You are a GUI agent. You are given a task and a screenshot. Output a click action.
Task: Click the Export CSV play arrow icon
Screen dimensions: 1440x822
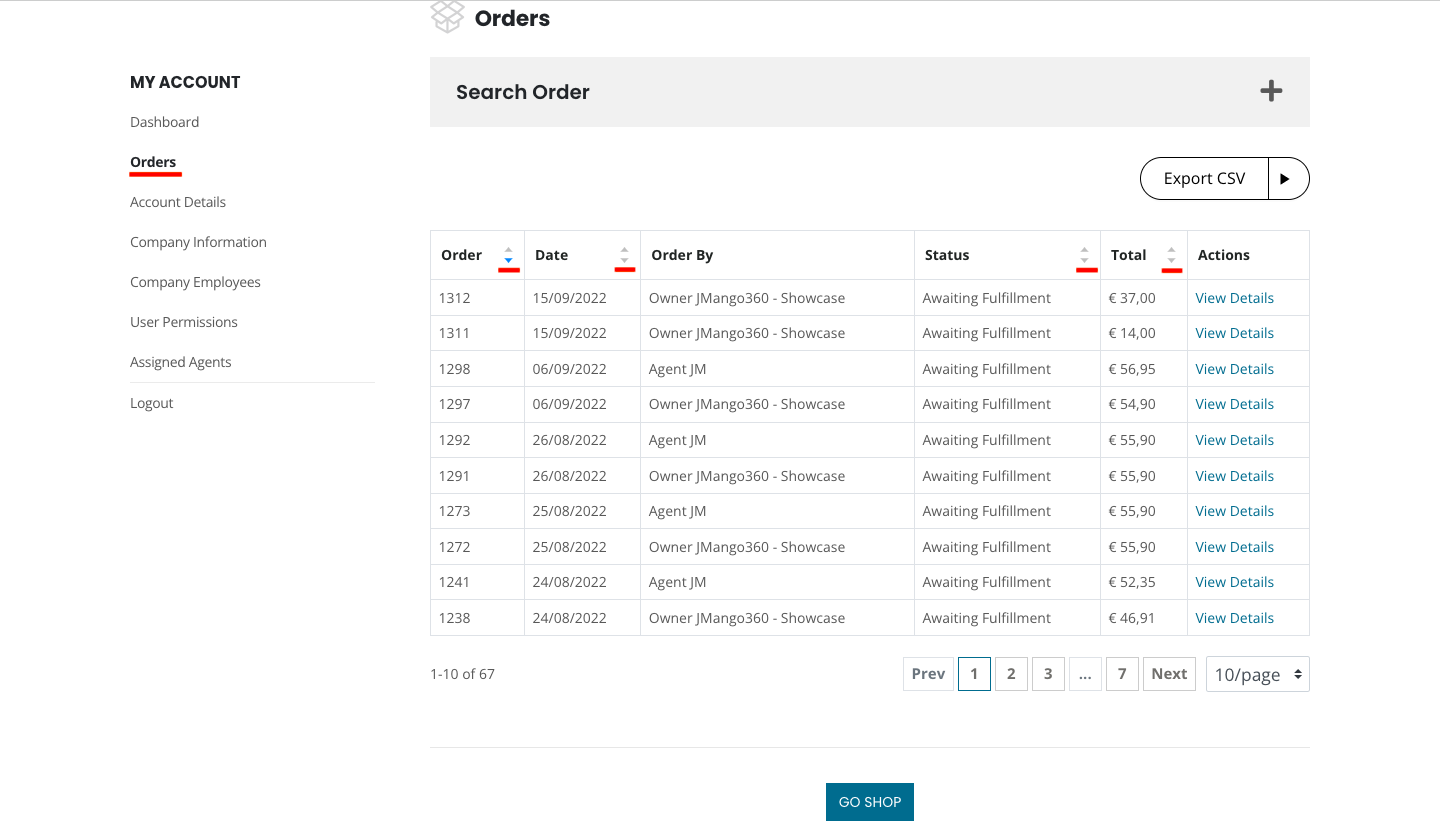click(x=1287, y=179)
